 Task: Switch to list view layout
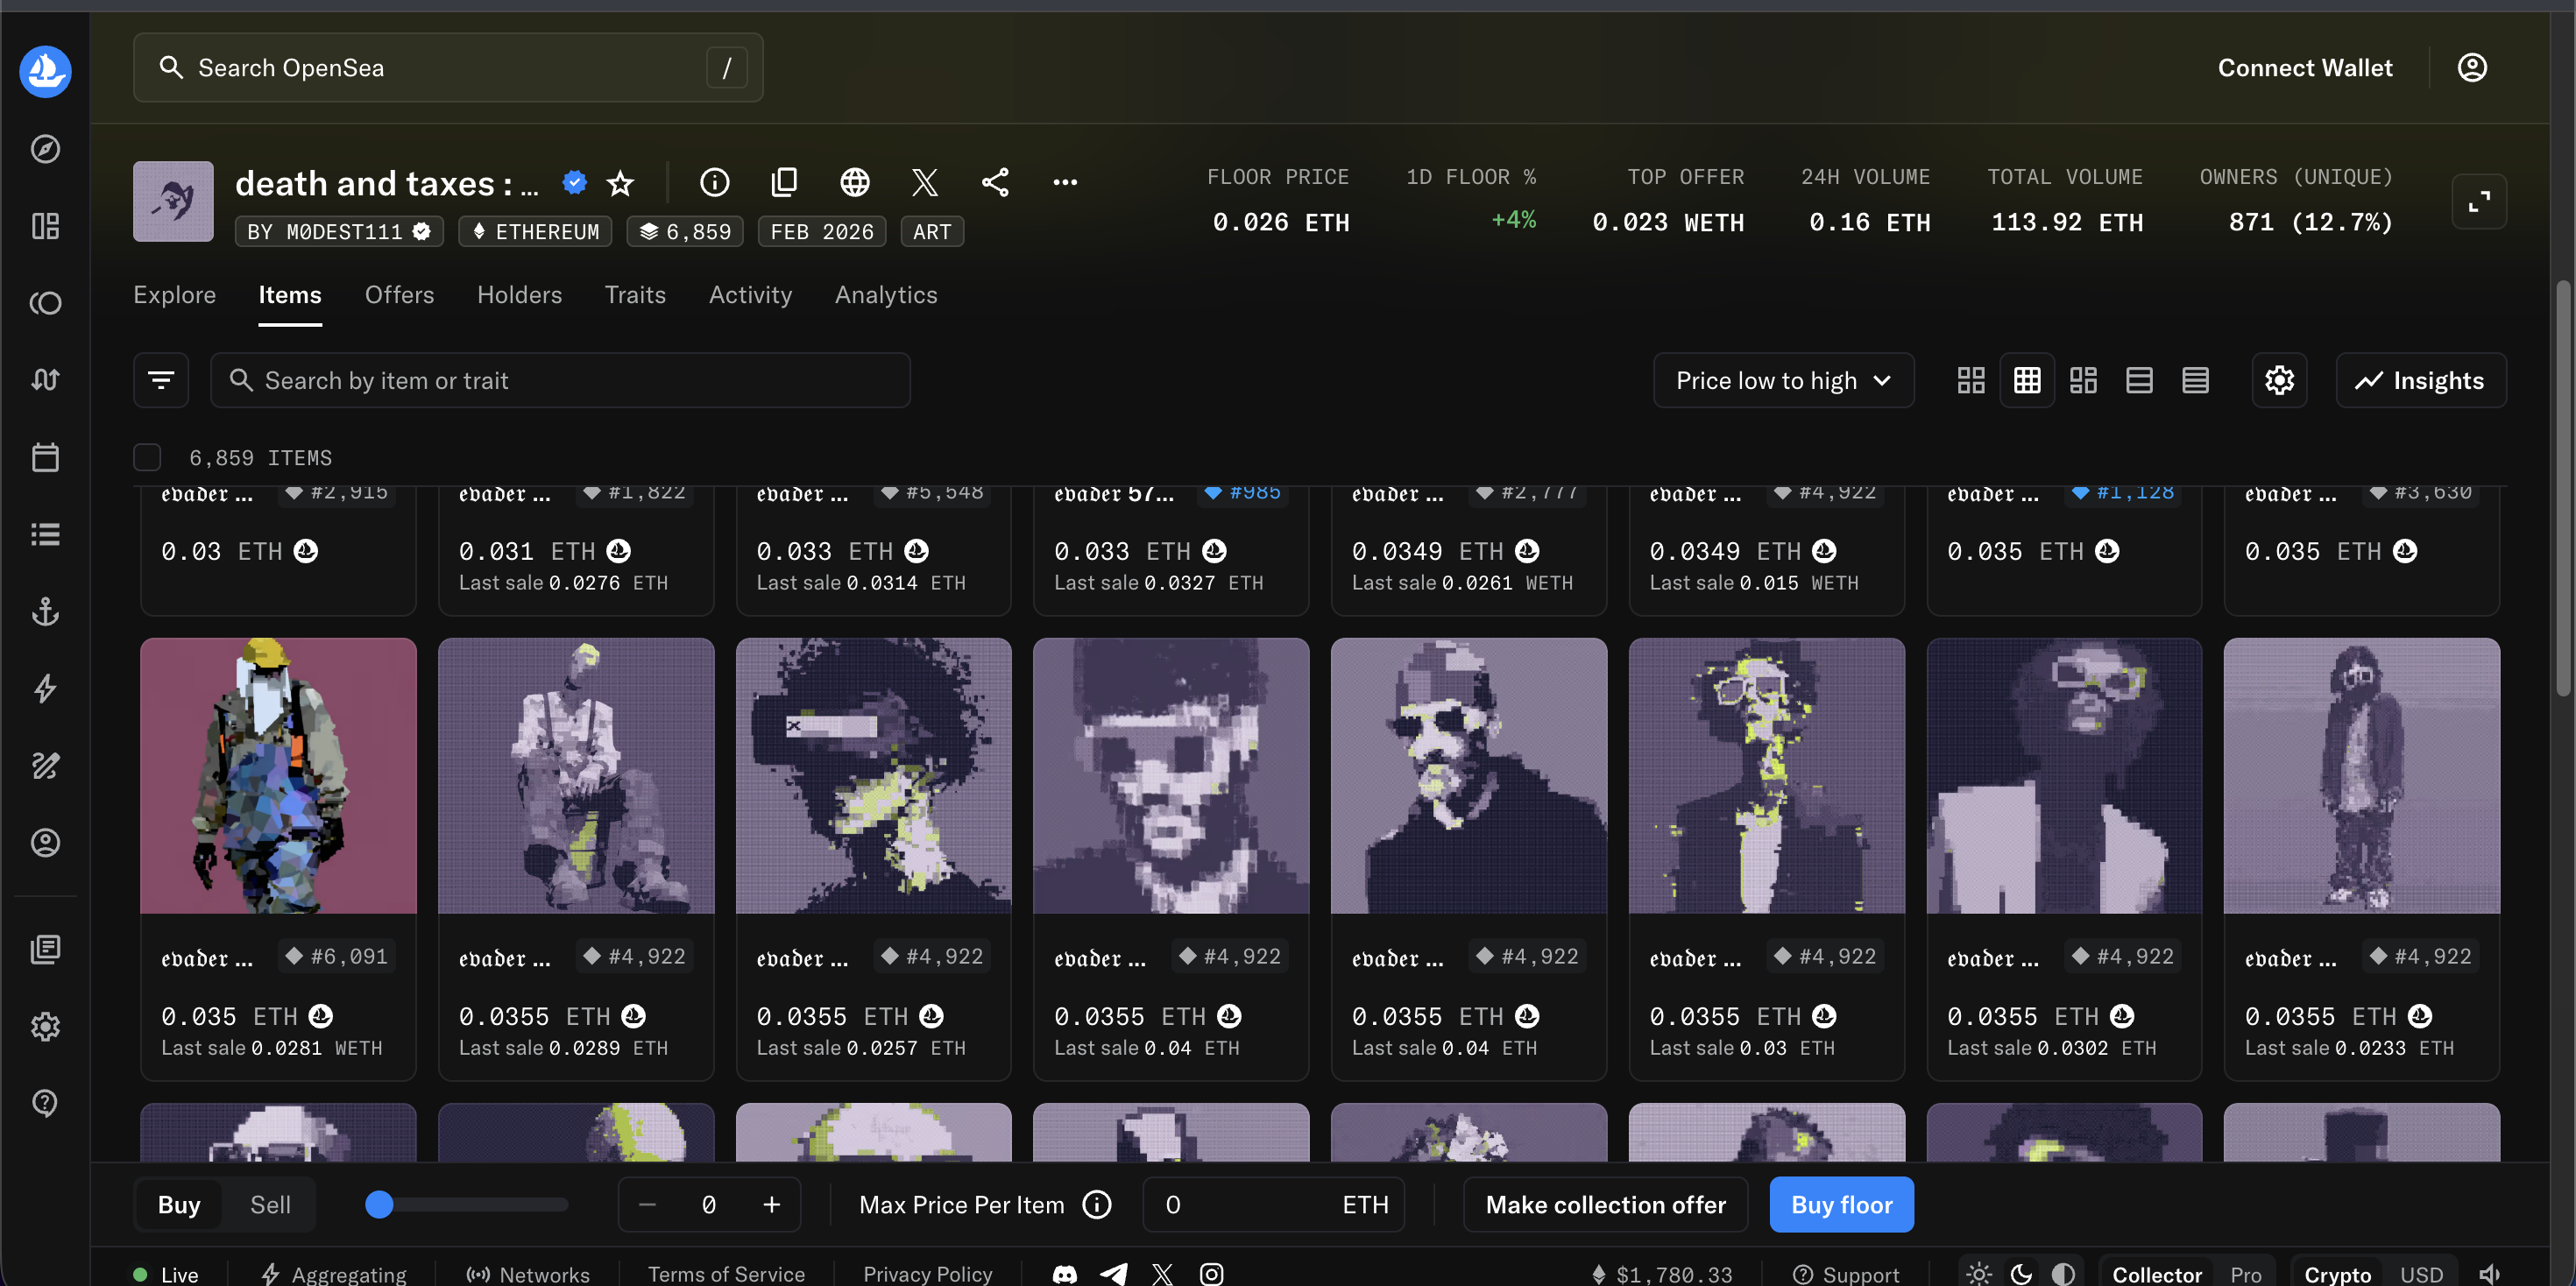pos(2139,380)
